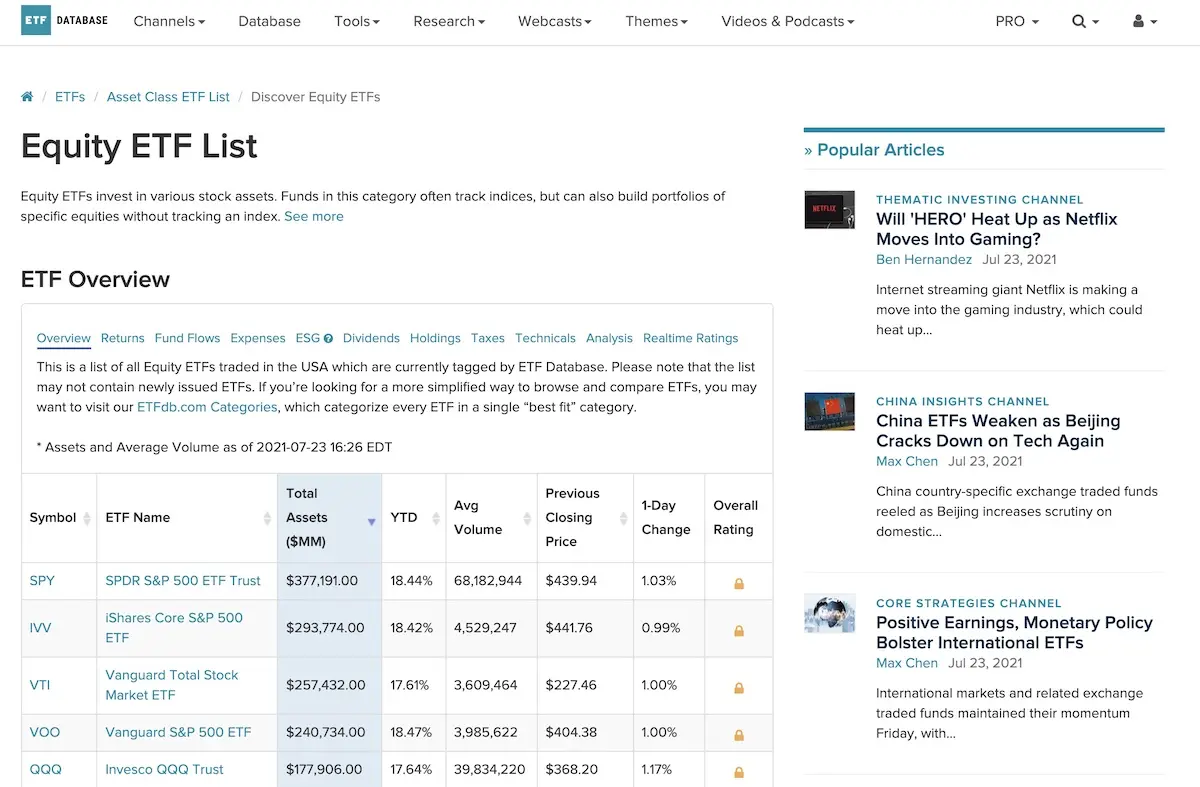Viewport: 1200px width, 787px height.
Task: Sort by YTD column arrows
Action: [x=435, y=518]
